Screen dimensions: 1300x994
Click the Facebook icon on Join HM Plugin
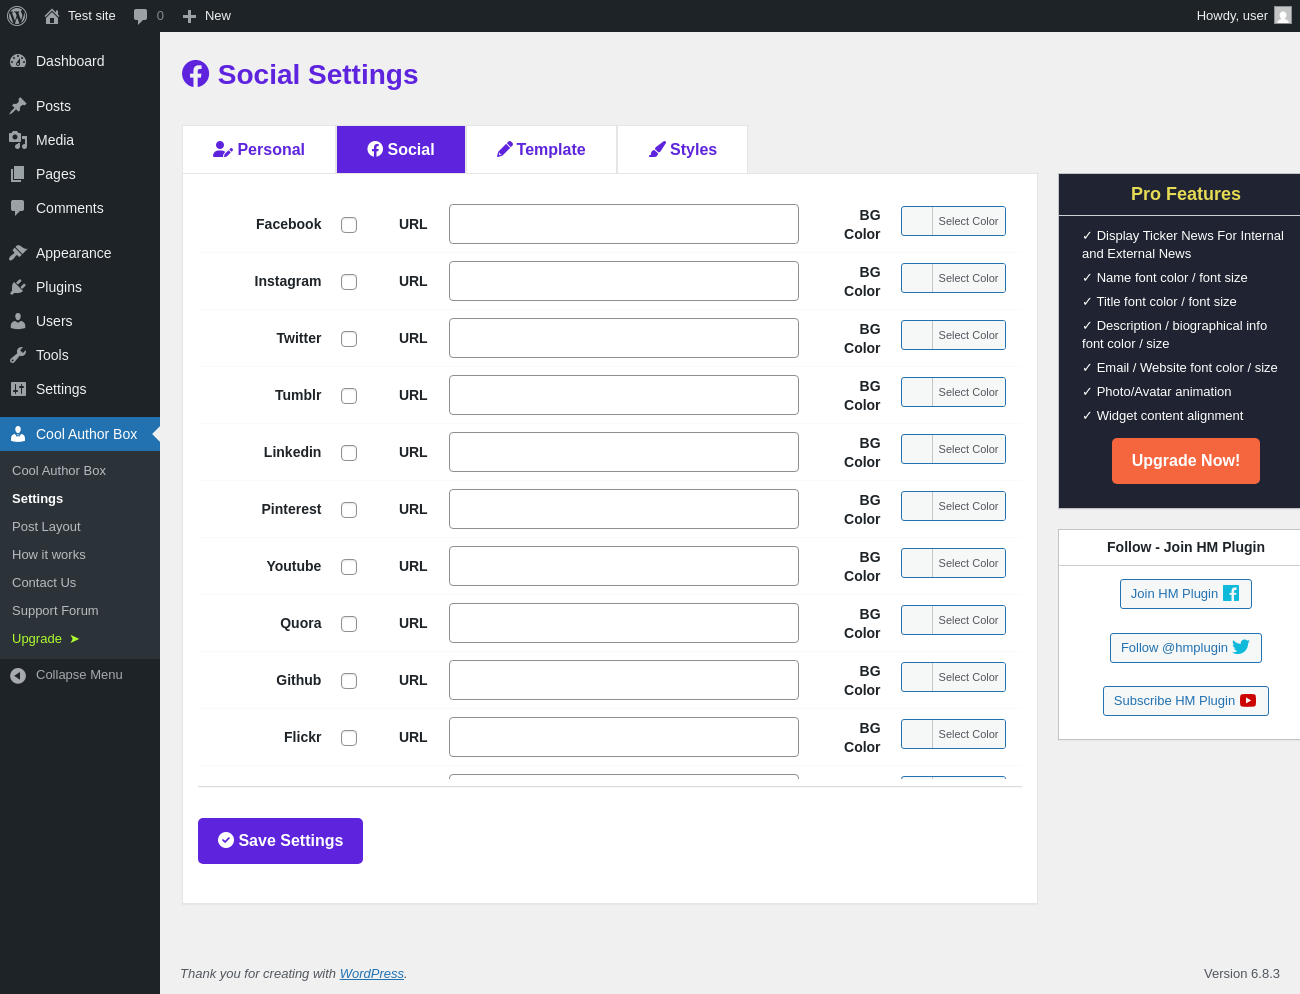click(x=1231, y=593)
